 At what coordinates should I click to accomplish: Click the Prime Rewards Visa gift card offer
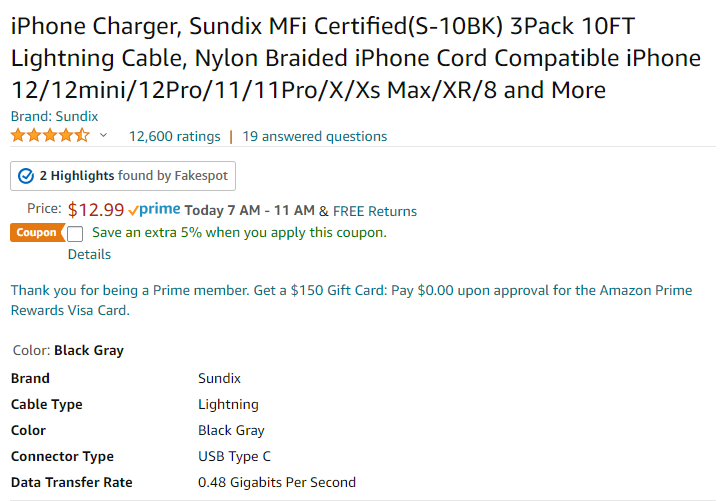coord(351,300)
